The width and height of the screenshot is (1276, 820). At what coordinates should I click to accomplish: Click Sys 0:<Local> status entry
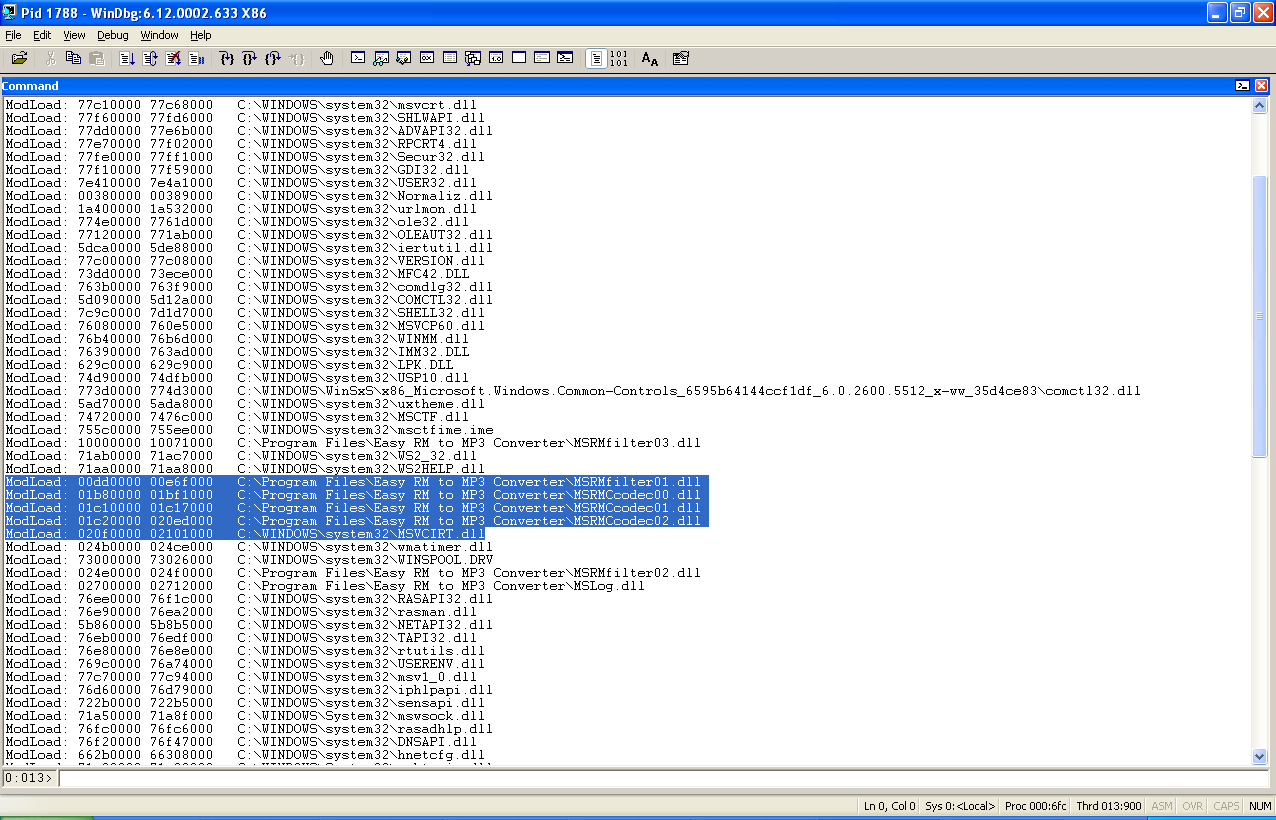[x=960, y=806]
